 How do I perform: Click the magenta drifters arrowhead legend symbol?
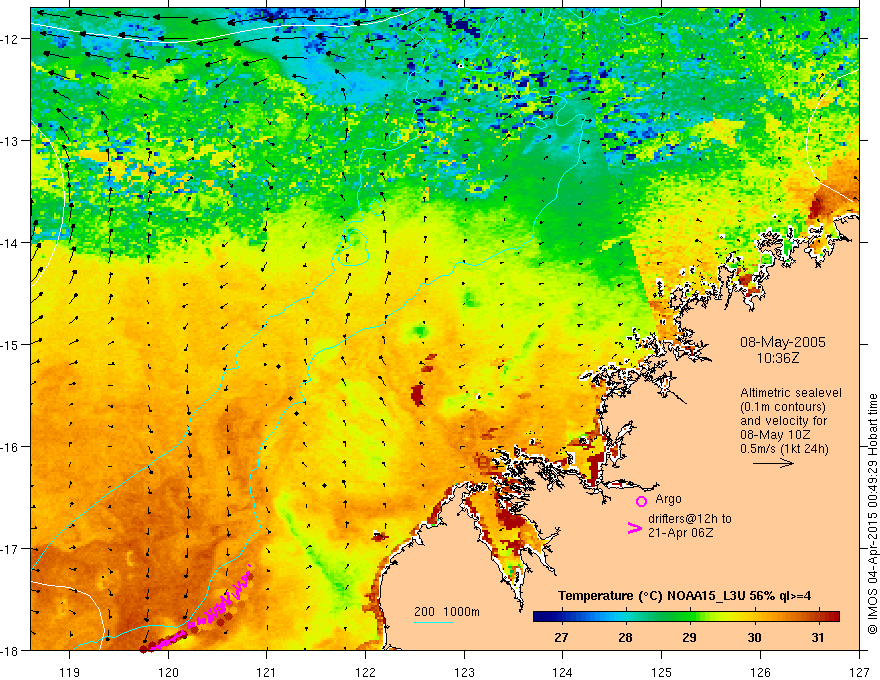[x=634, y=528]
